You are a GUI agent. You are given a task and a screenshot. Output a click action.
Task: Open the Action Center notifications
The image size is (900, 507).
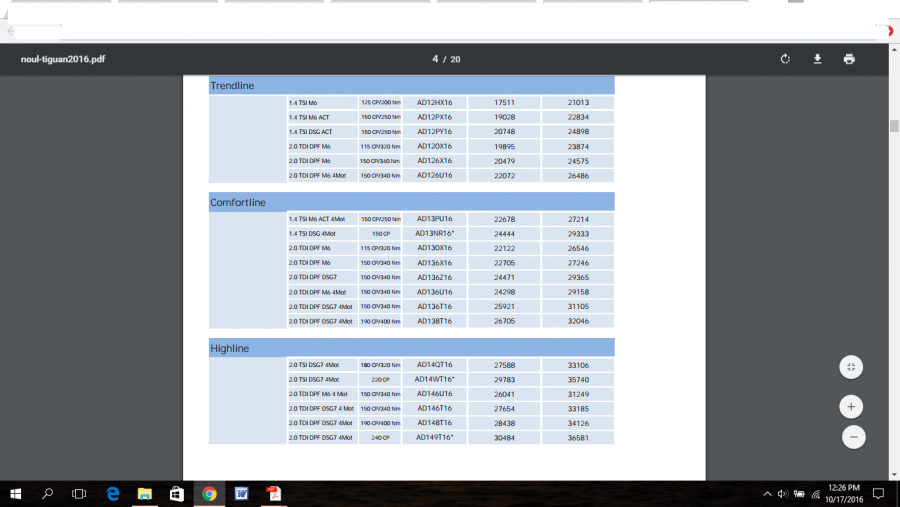(x=877, y=493)
